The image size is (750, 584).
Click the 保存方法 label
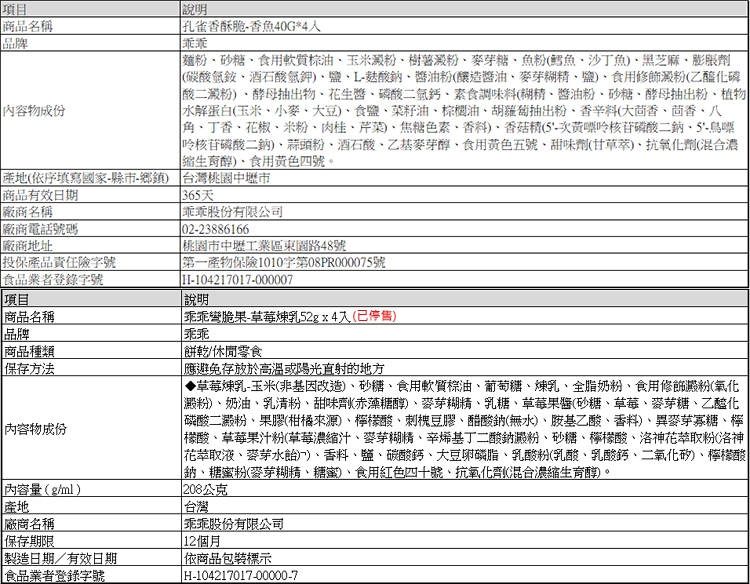29,369
